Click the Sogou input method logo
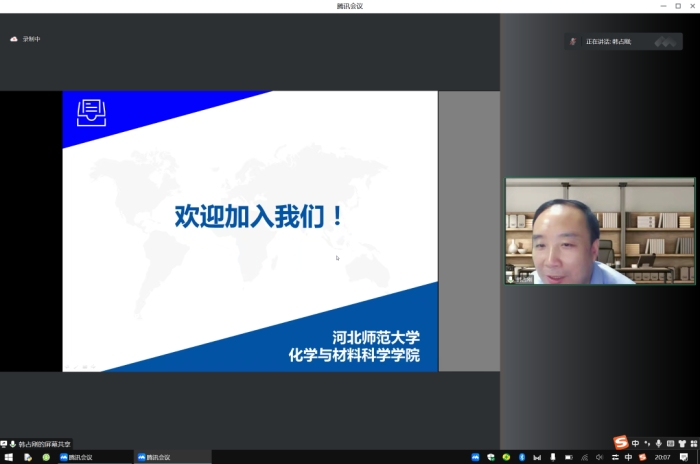700x464 pixels. pyautogui.click(x=620, y=443)
